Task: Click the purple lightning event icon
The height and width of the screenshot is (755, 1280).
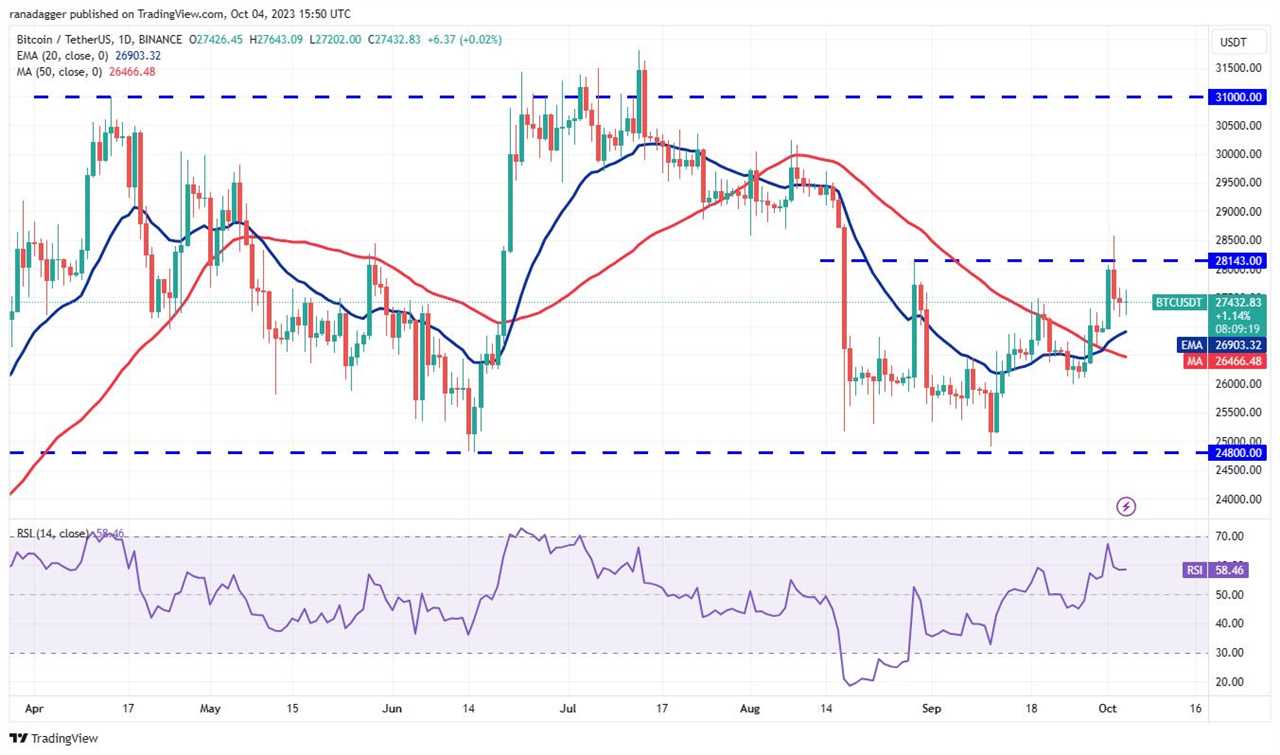Action: click(1126, 507)
